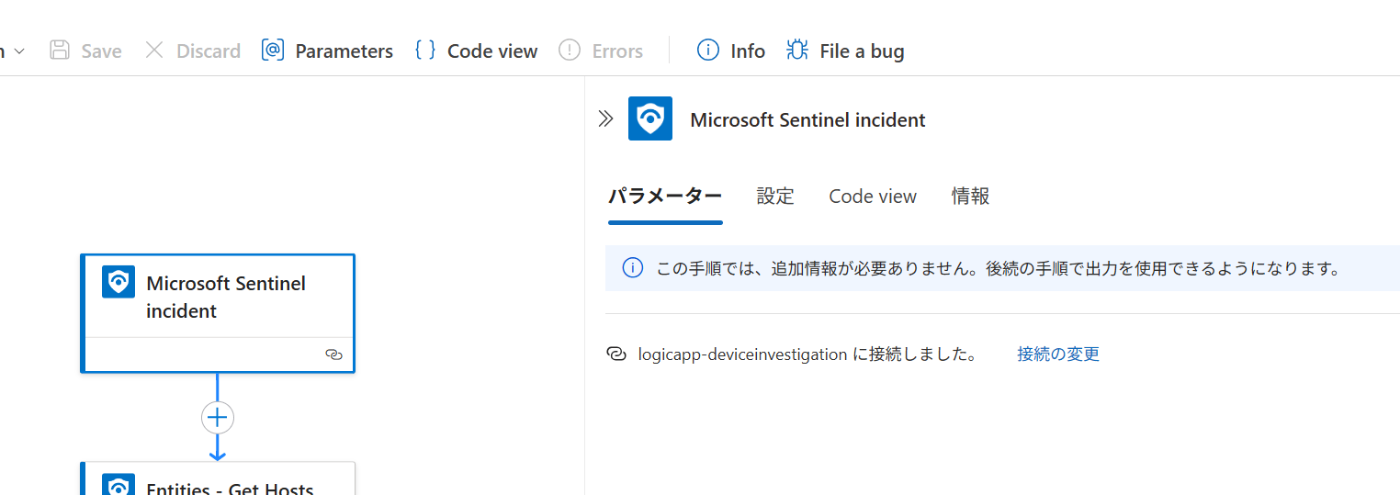Click the shield icon on the Microsoft Sentinel incident card
This screenshot has height=495, width=1400.
click(x=118, y=283)
